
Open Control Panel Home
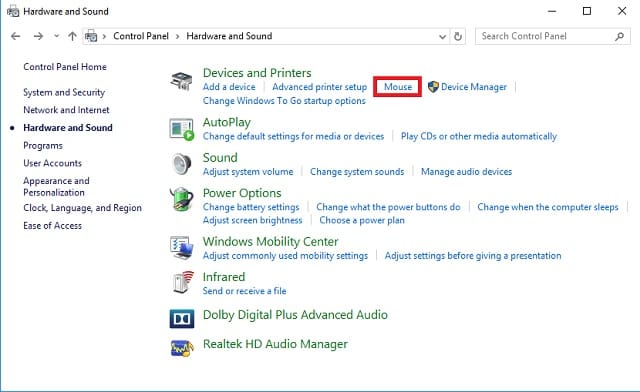coord(65,67)
